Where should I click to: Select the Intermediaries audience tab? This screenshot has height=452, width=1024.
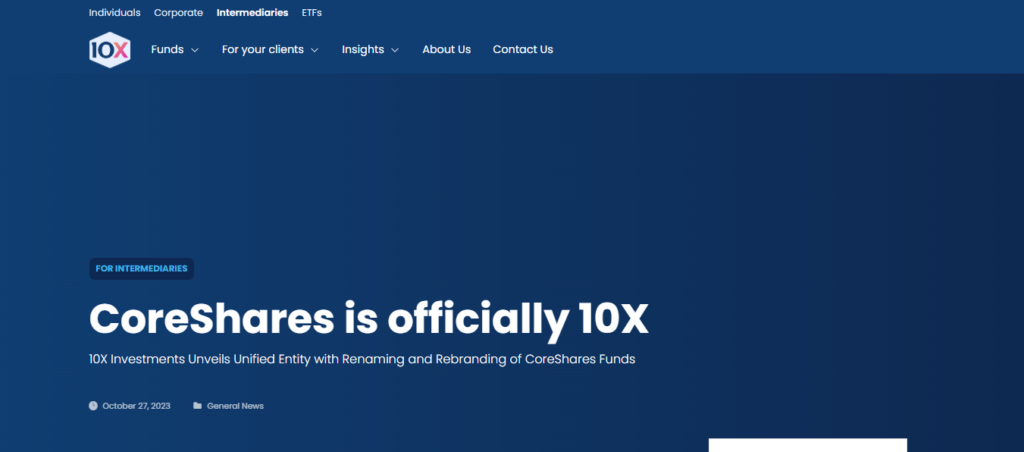click(252, 12)
